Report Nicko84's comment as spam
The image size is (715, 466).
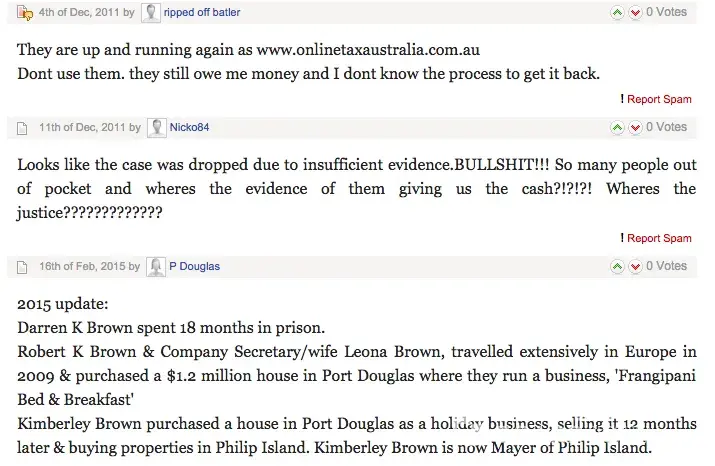658,238
